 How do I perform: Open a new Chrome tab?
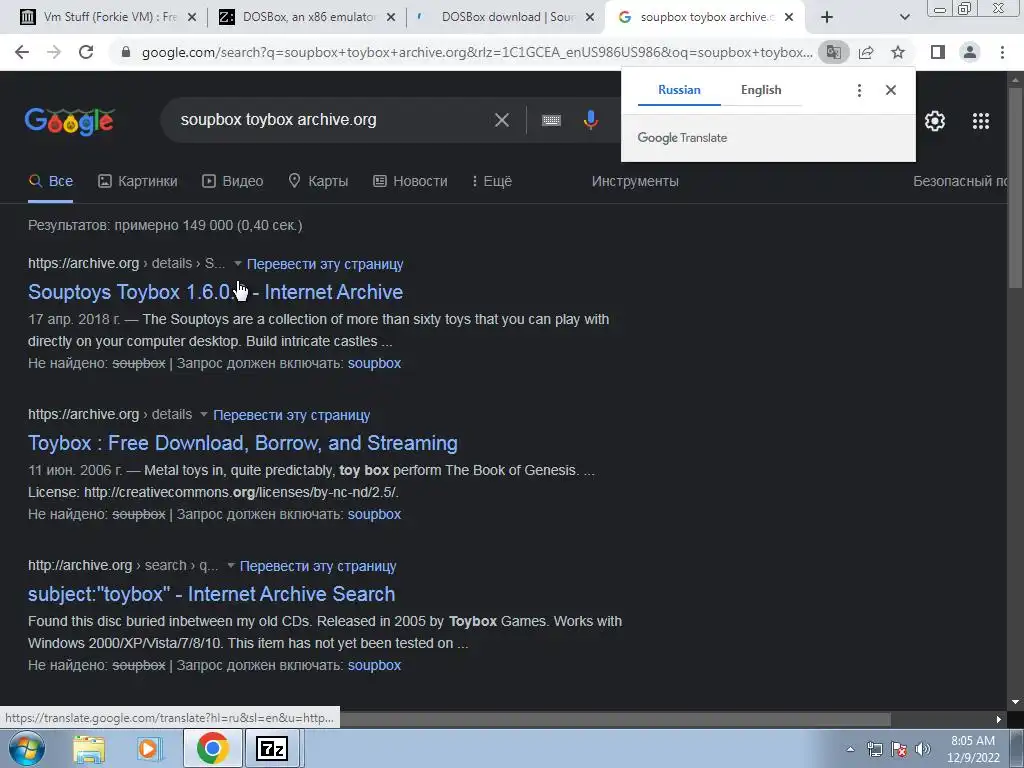(x=827, y=17)
